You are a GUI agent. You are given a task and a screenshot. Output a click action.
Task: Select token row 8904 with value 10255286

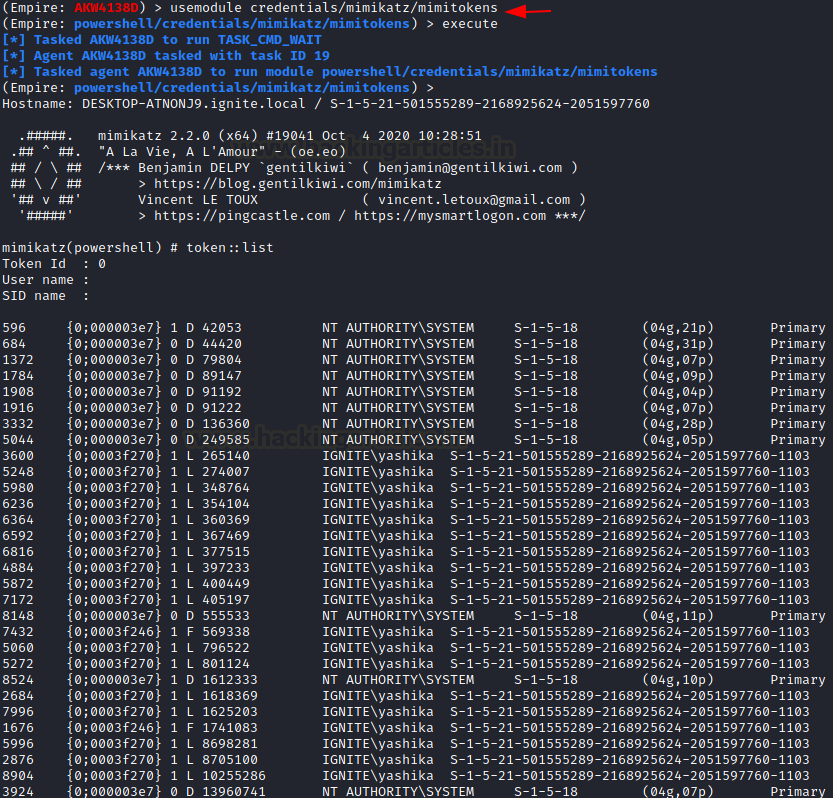click(x=406, y=776)
